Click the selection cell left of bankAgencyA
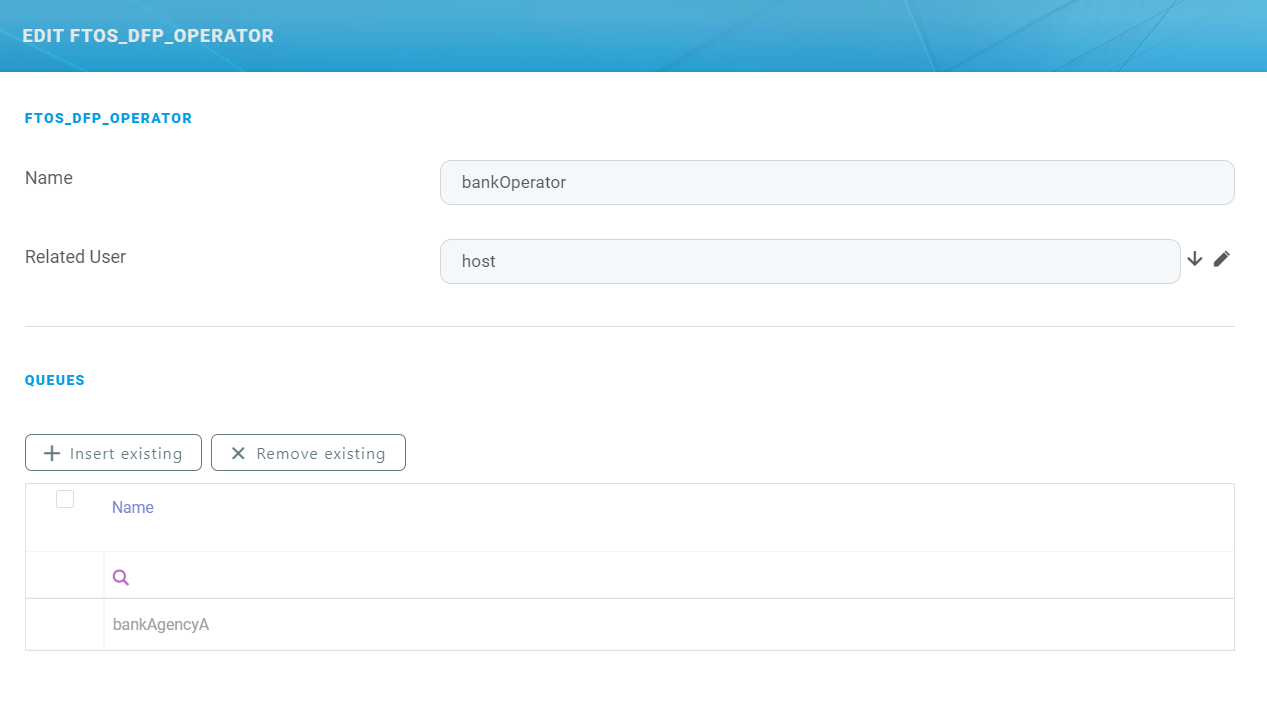The image size is (1267, 717). (65, 625)
